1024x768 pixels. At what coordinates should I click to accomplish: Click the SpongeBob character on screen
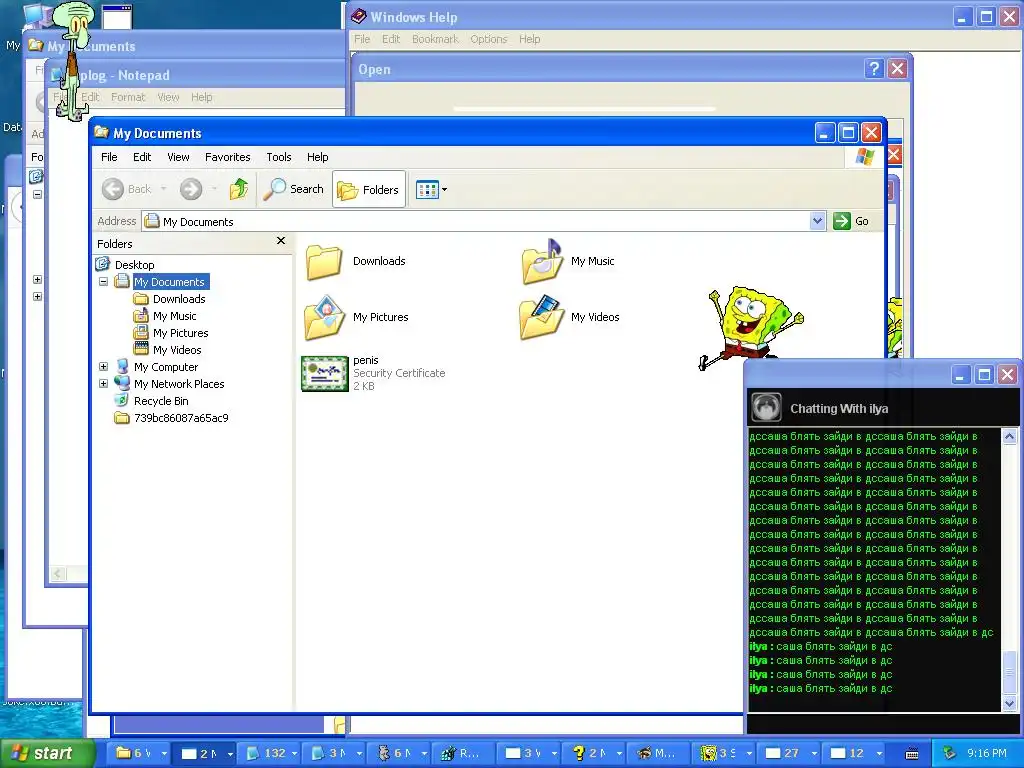[751, 327]
